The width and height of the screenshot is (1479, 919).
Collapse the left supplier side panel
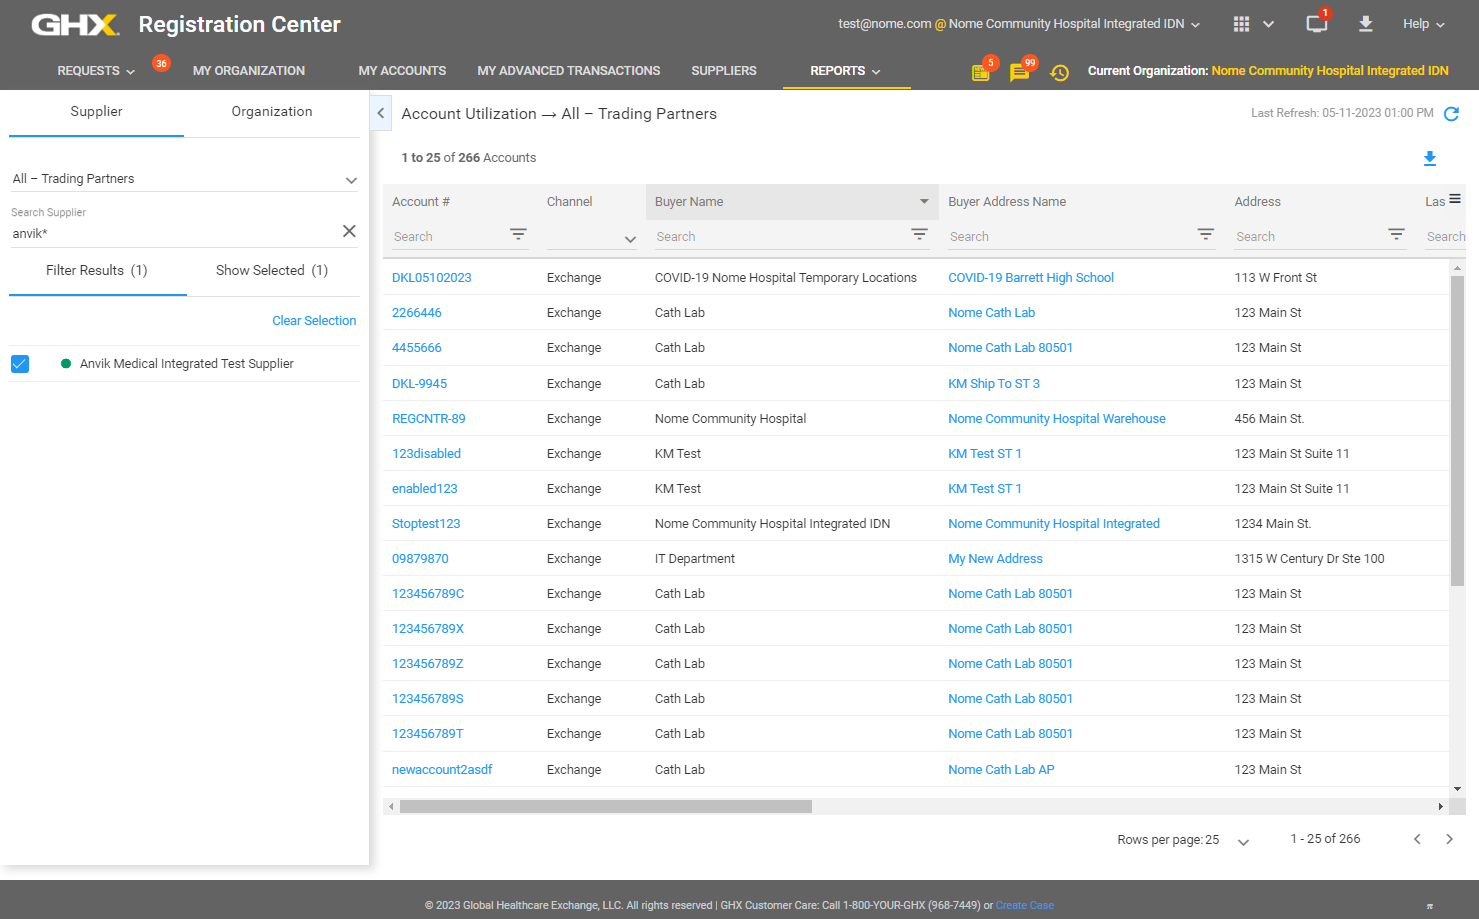pos(380,114)
